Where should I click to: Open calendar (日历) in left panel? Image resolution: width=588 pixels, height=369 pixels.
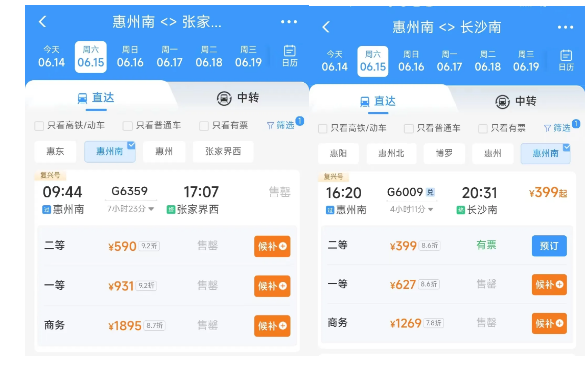[x=290, y=56]
